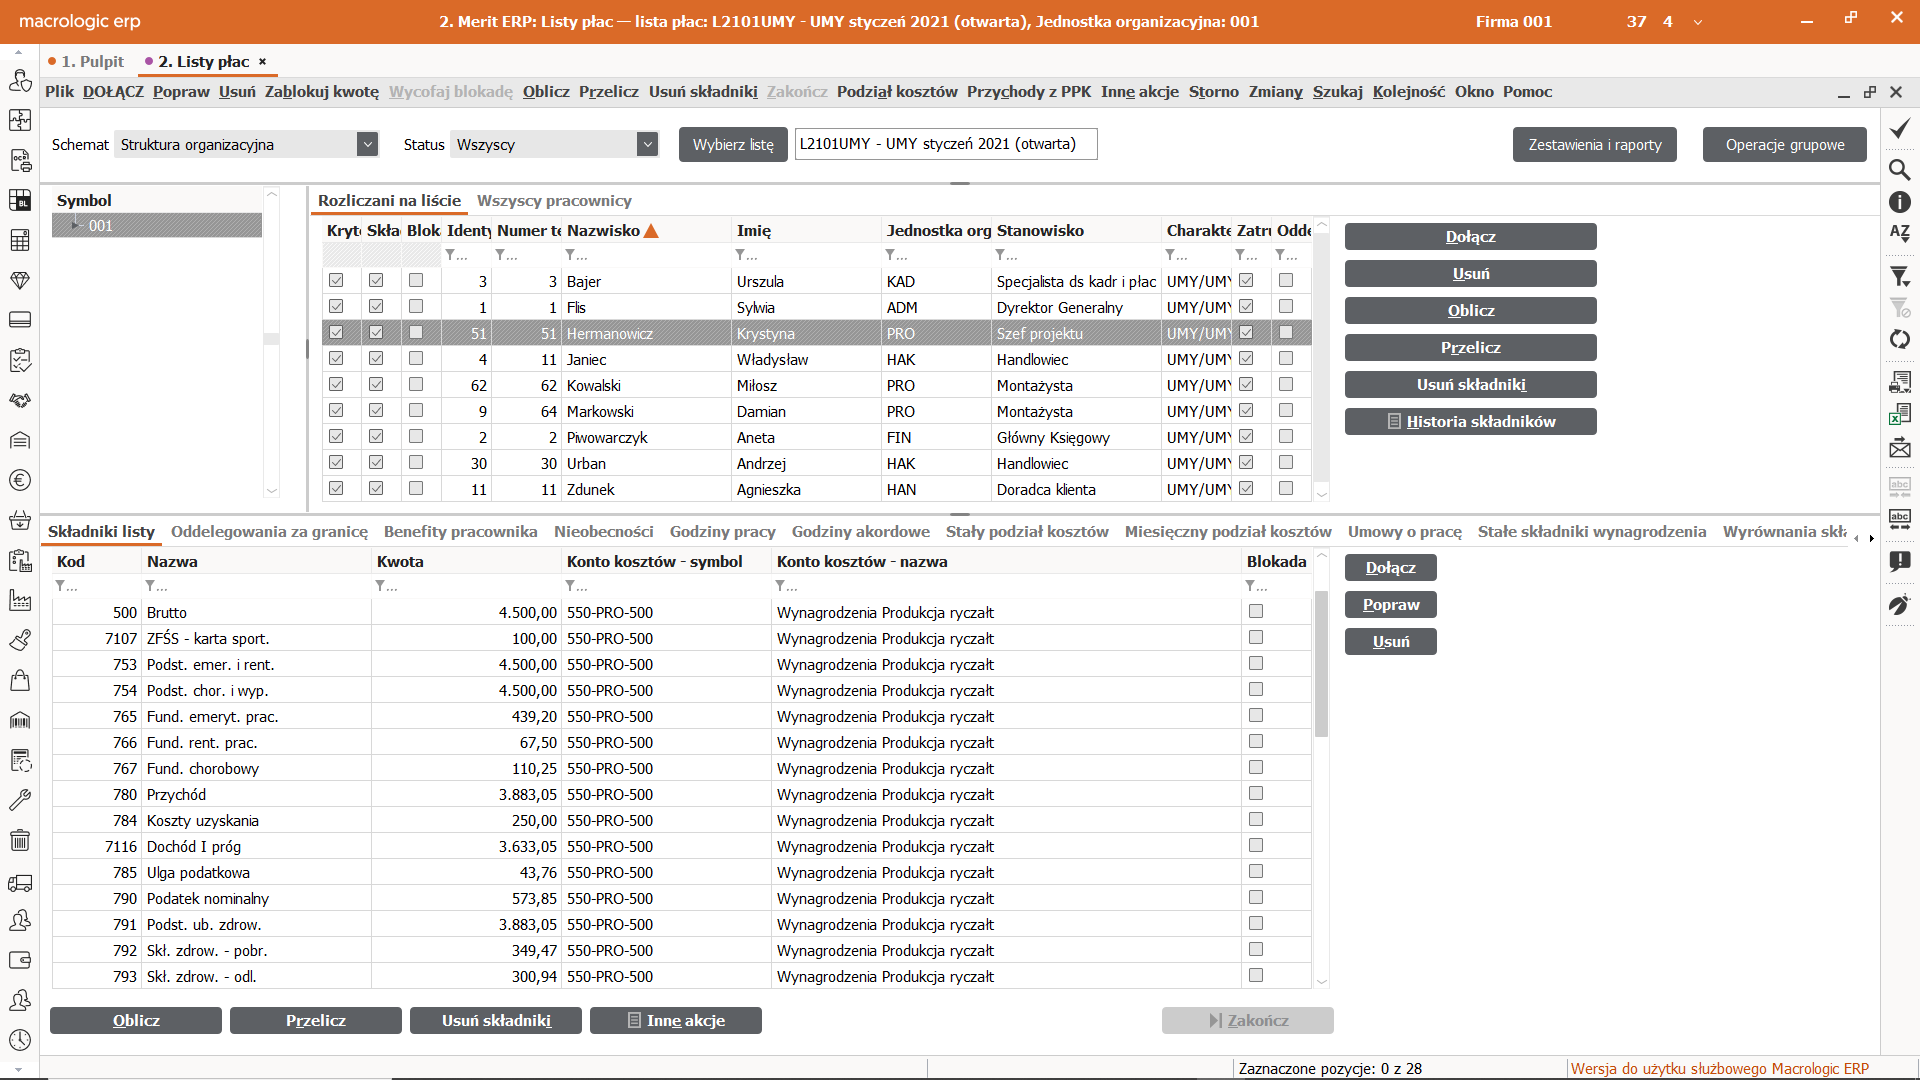Click the filter funnel icon
The height and width of the screenshot is (1080, 1920).
pyautogui.click(x=1899, y=277)
